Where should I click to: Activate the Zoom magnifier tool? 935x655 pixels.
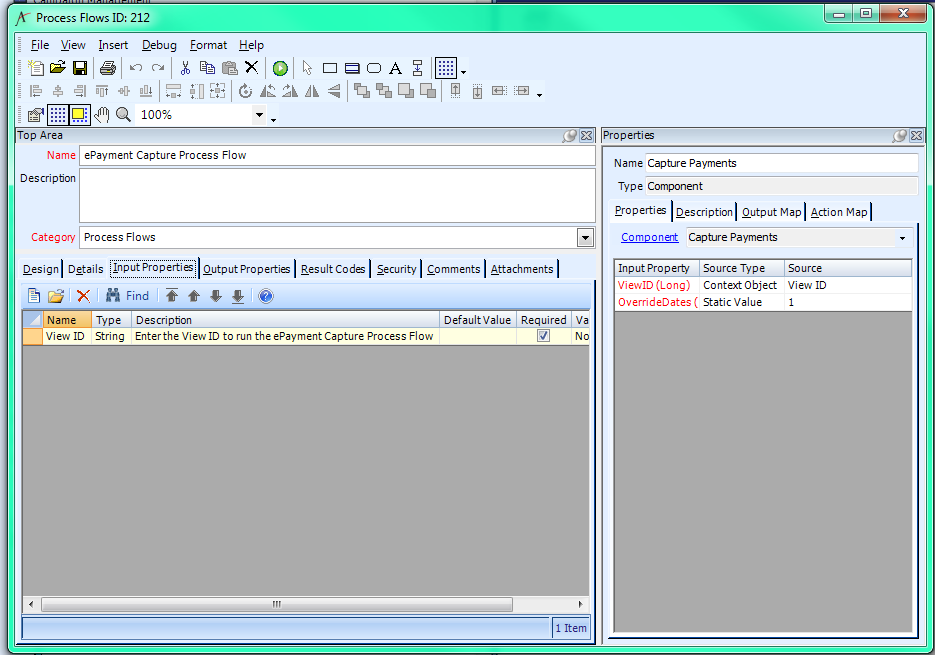(x=122, y=114)
